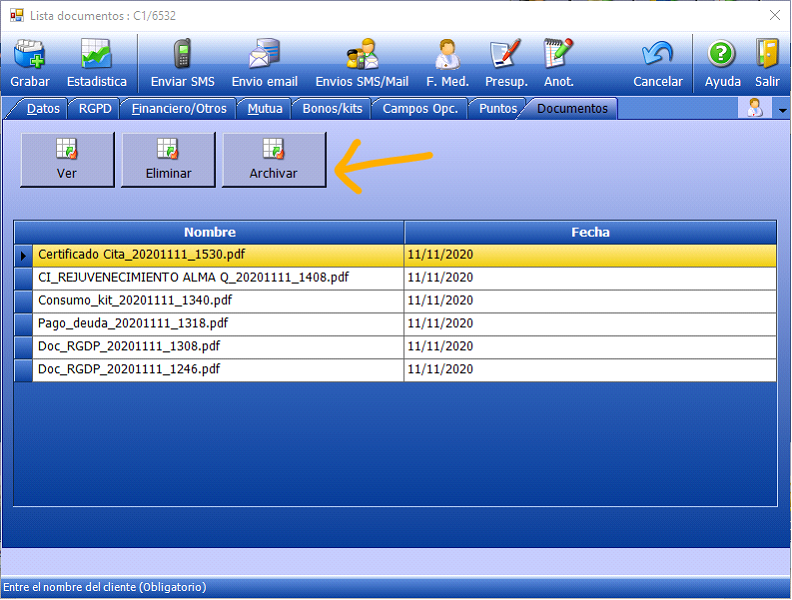The width and height of the screenshot is (792, 600).
Task: Click the Cancelar undo arrow icon
Action: (x=657, y=55)
